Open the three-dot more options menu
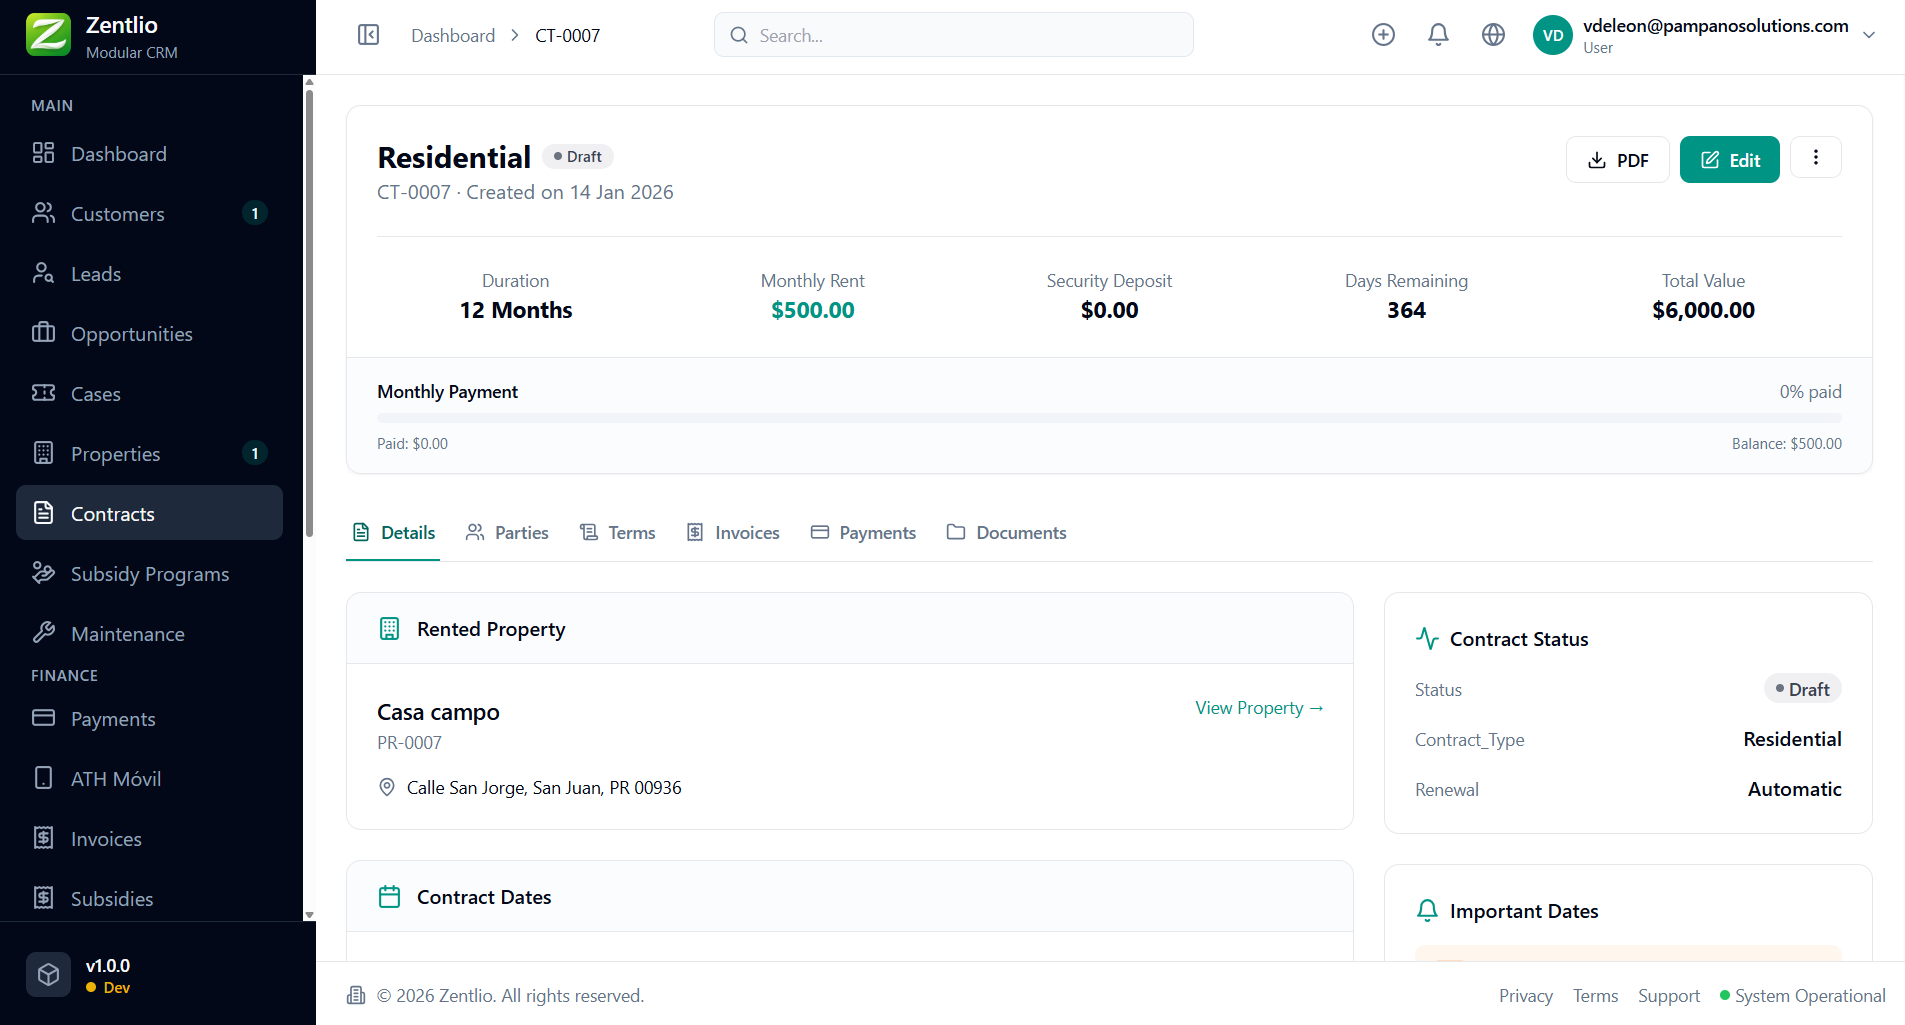Image resolution: width=1905 pixels, height=1025 pixels. click(x=1815, y=158)
